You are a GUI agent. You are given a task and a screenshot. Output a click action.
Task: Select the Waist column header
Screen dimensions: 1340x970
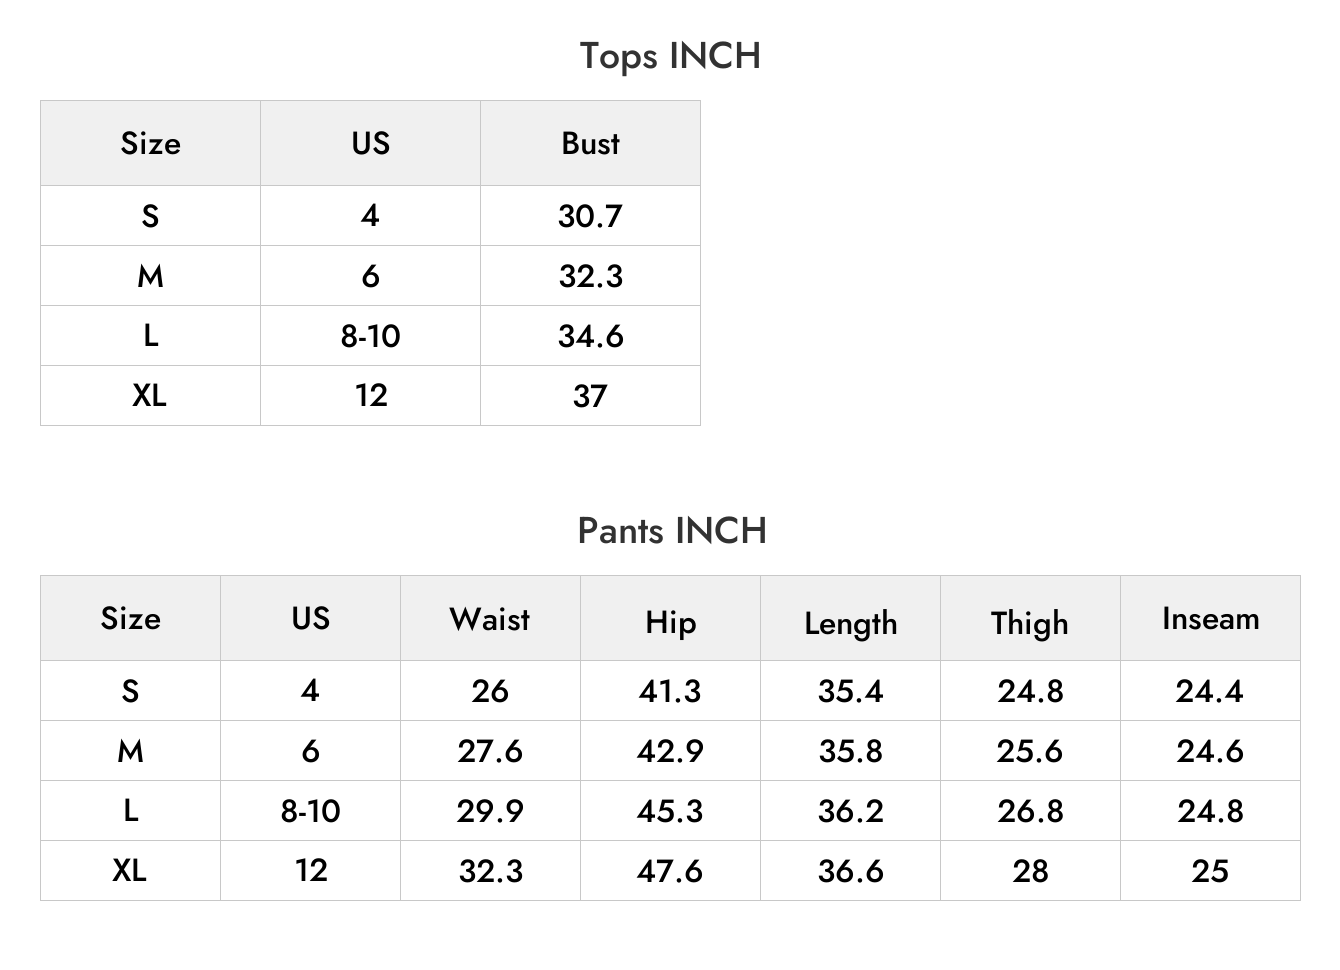tap(490, 618)
